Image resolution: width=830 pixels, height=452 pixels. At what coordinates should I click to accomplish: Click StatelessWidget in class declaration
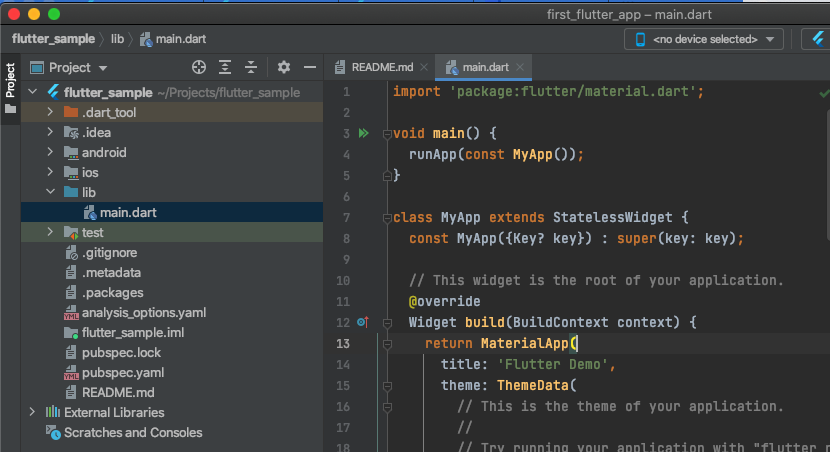coord(612,218)
